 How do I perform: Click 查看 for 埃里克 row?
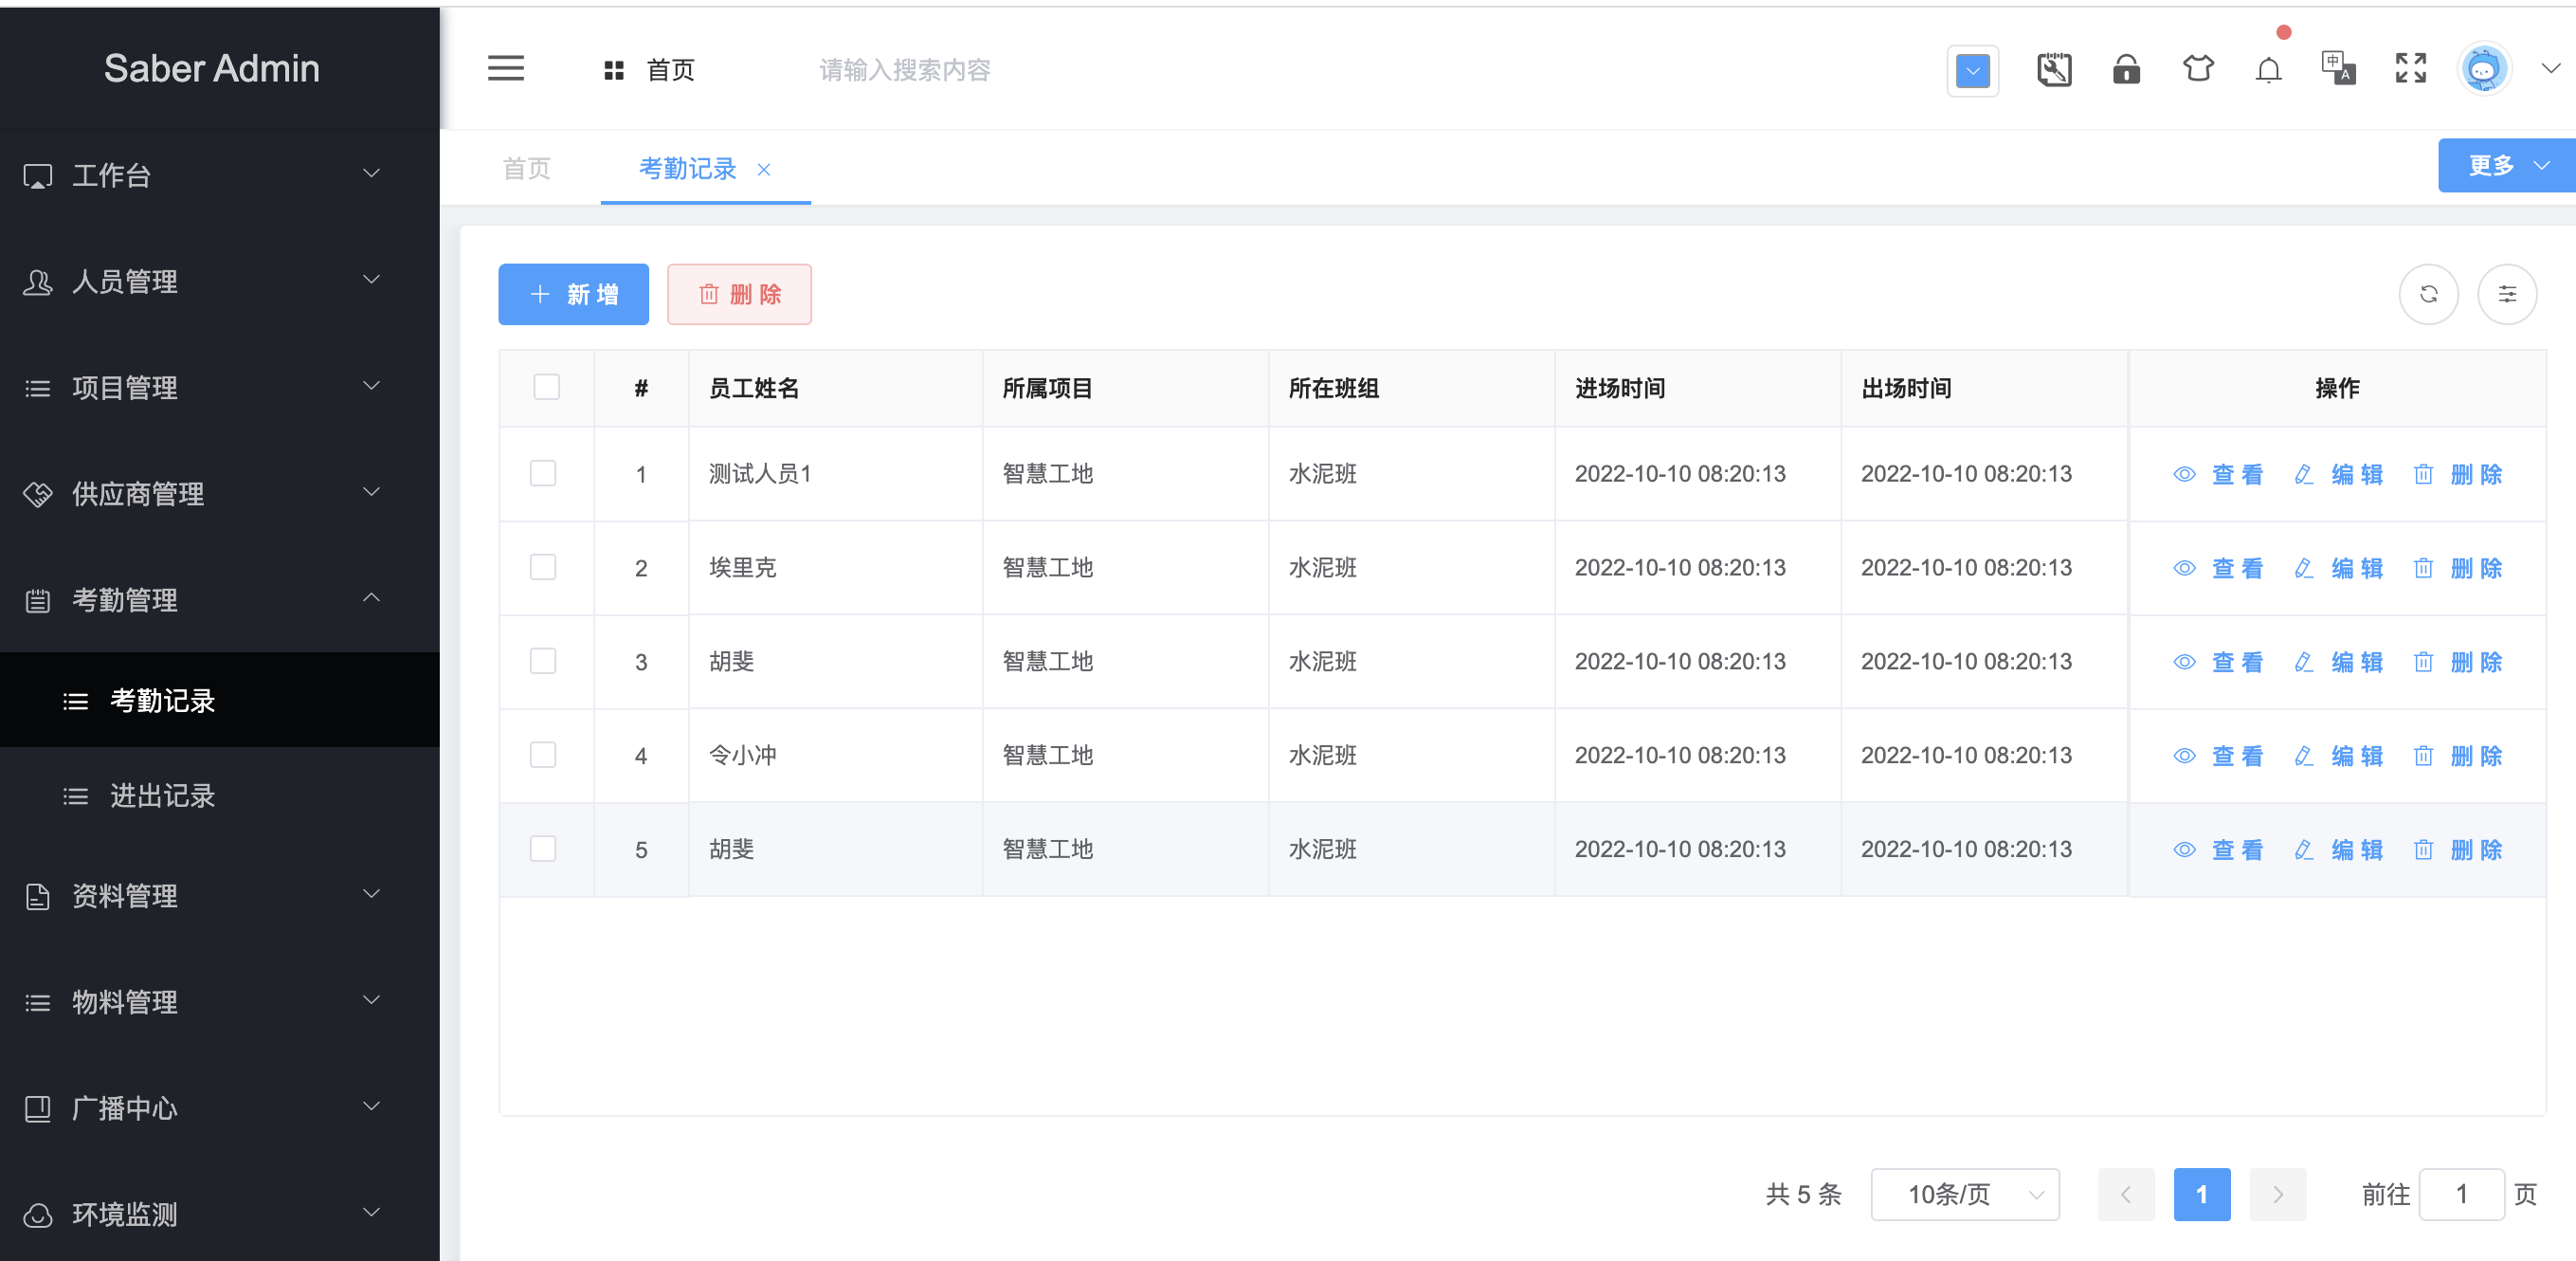click(x=2217, y=568)
